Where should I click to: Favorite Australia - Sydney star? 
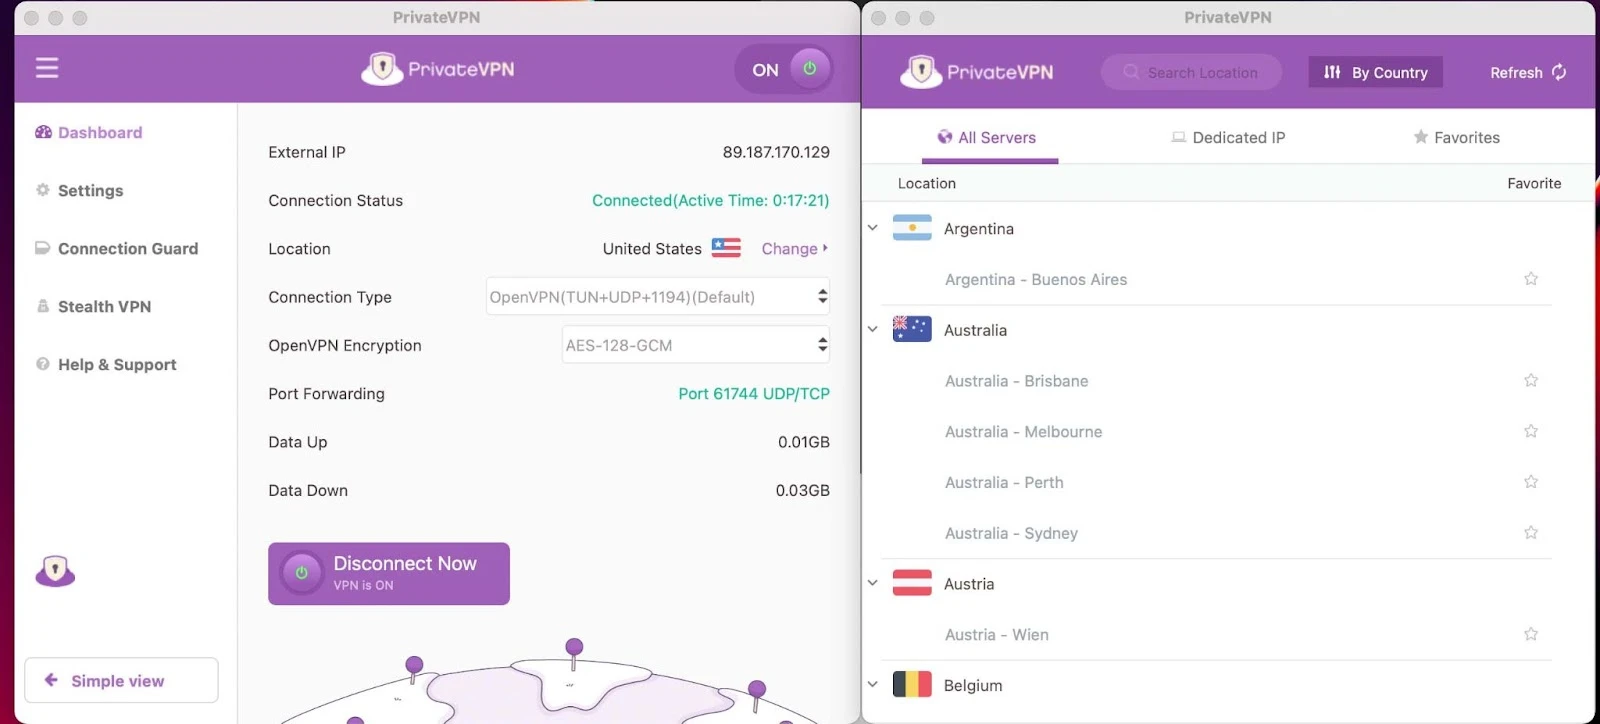coord(1531,533)
